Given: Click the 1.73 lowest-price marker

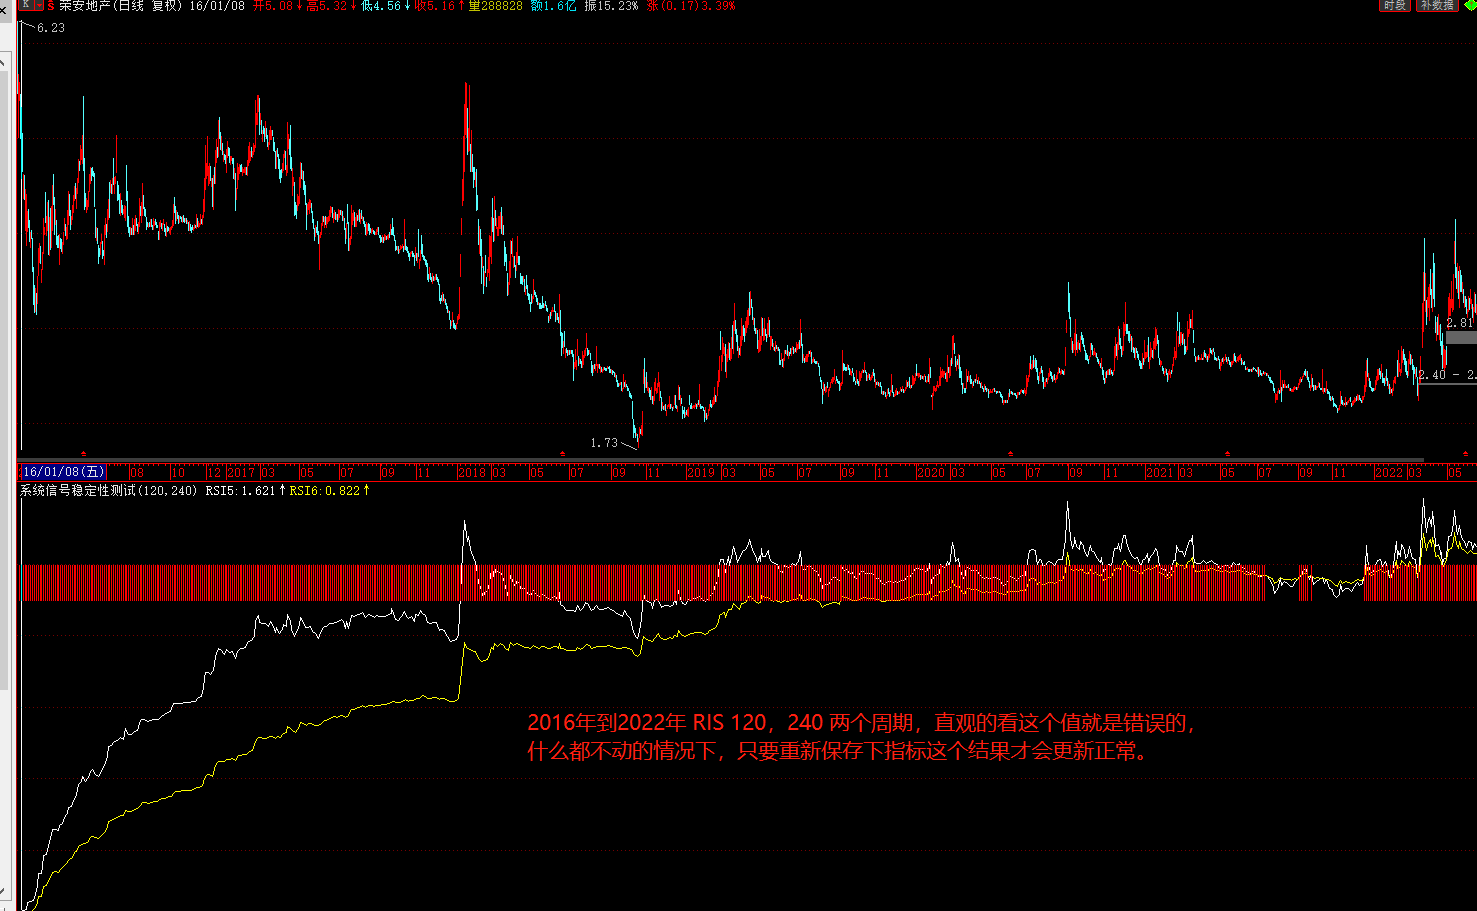Looking at the screenshot, I should pos(604,442).
